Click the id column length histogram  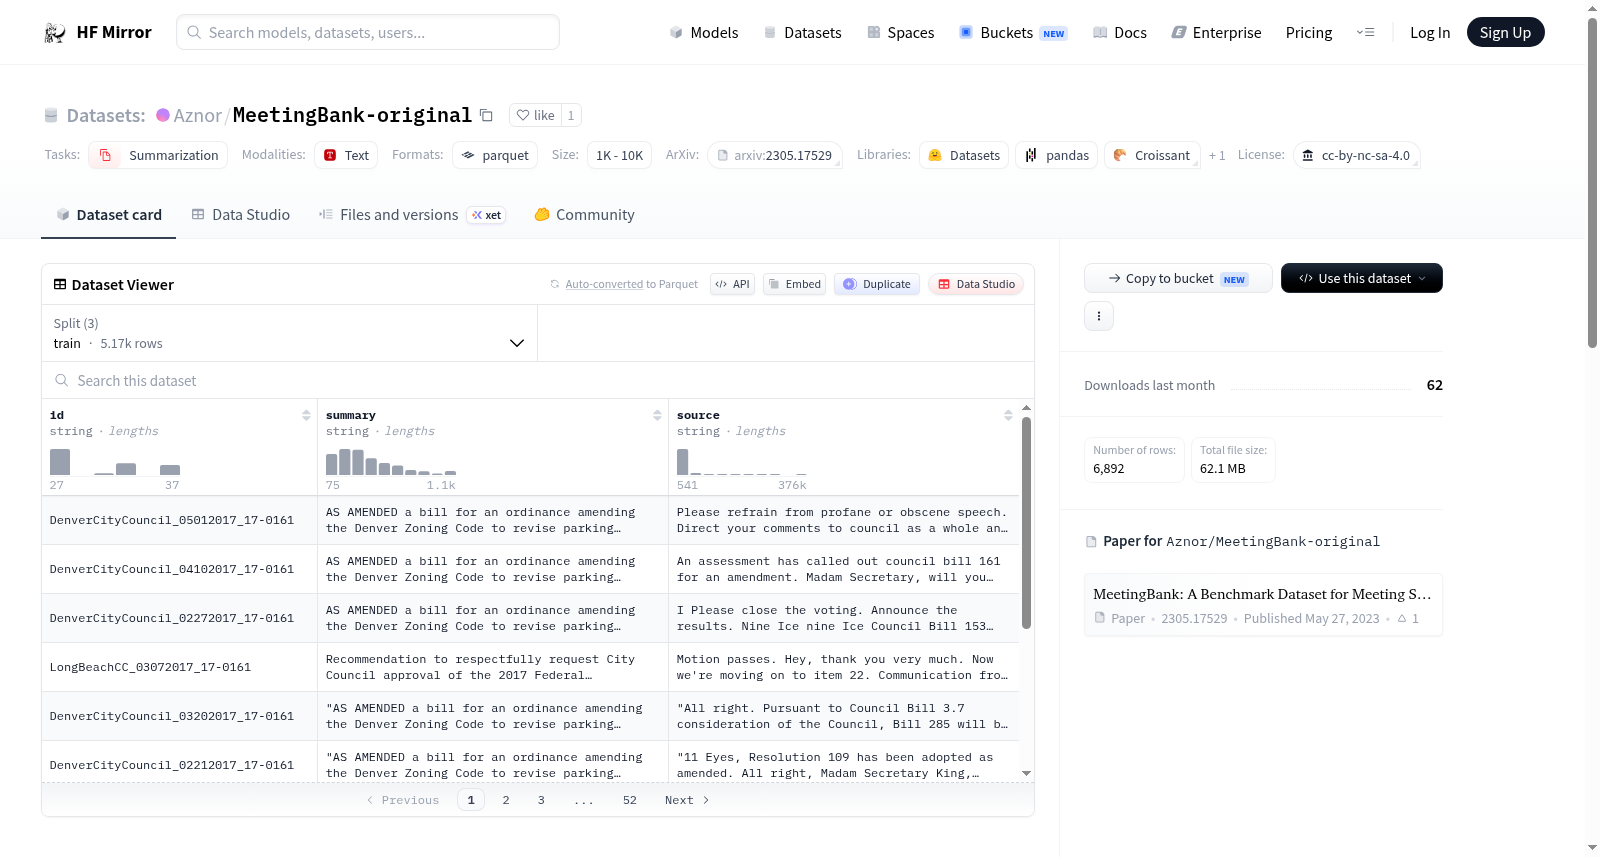coord(115,462)
